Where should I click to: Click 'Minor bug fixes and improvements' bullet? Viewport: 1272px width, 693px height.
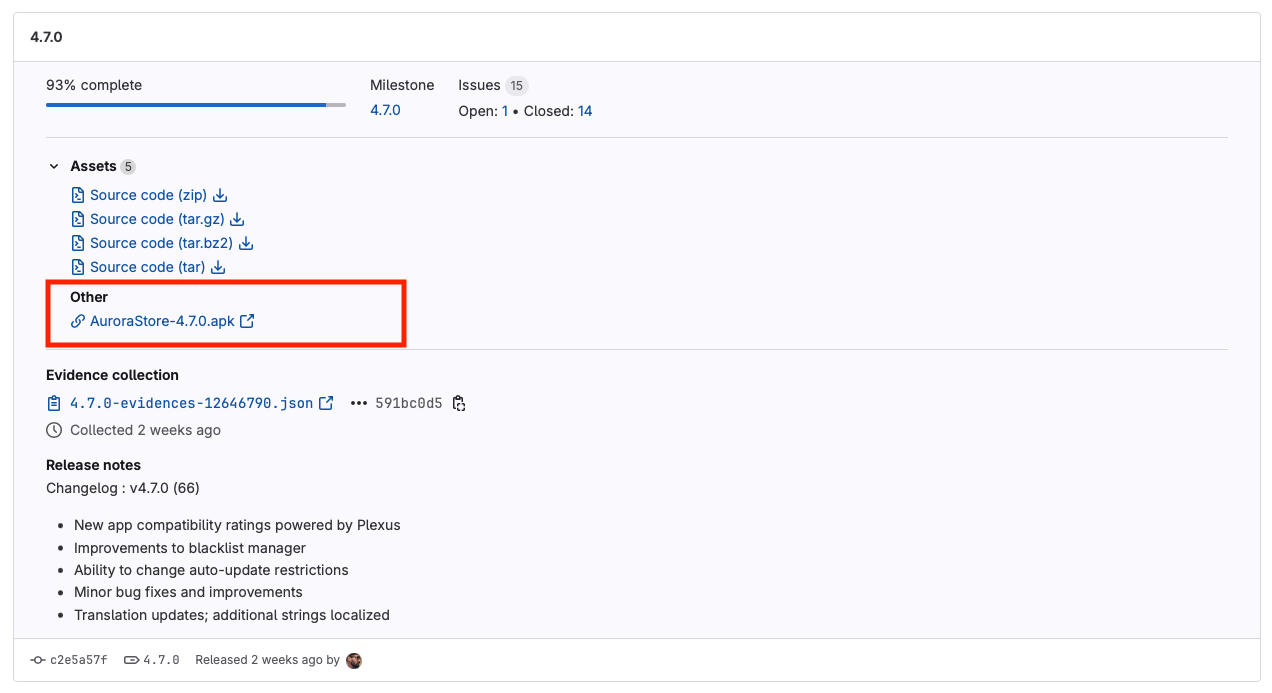point(188,592)
